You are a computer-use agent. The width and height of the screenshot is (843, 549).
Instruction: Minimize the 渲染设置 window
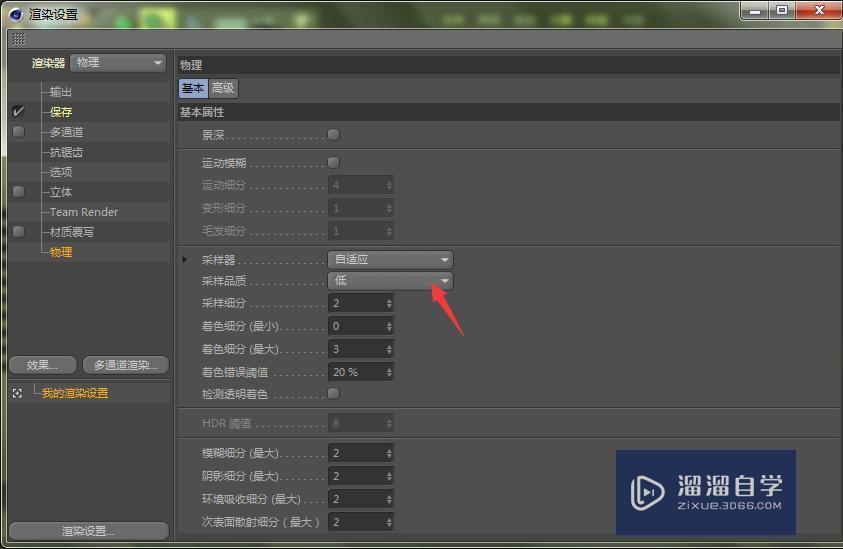(755, 10)
